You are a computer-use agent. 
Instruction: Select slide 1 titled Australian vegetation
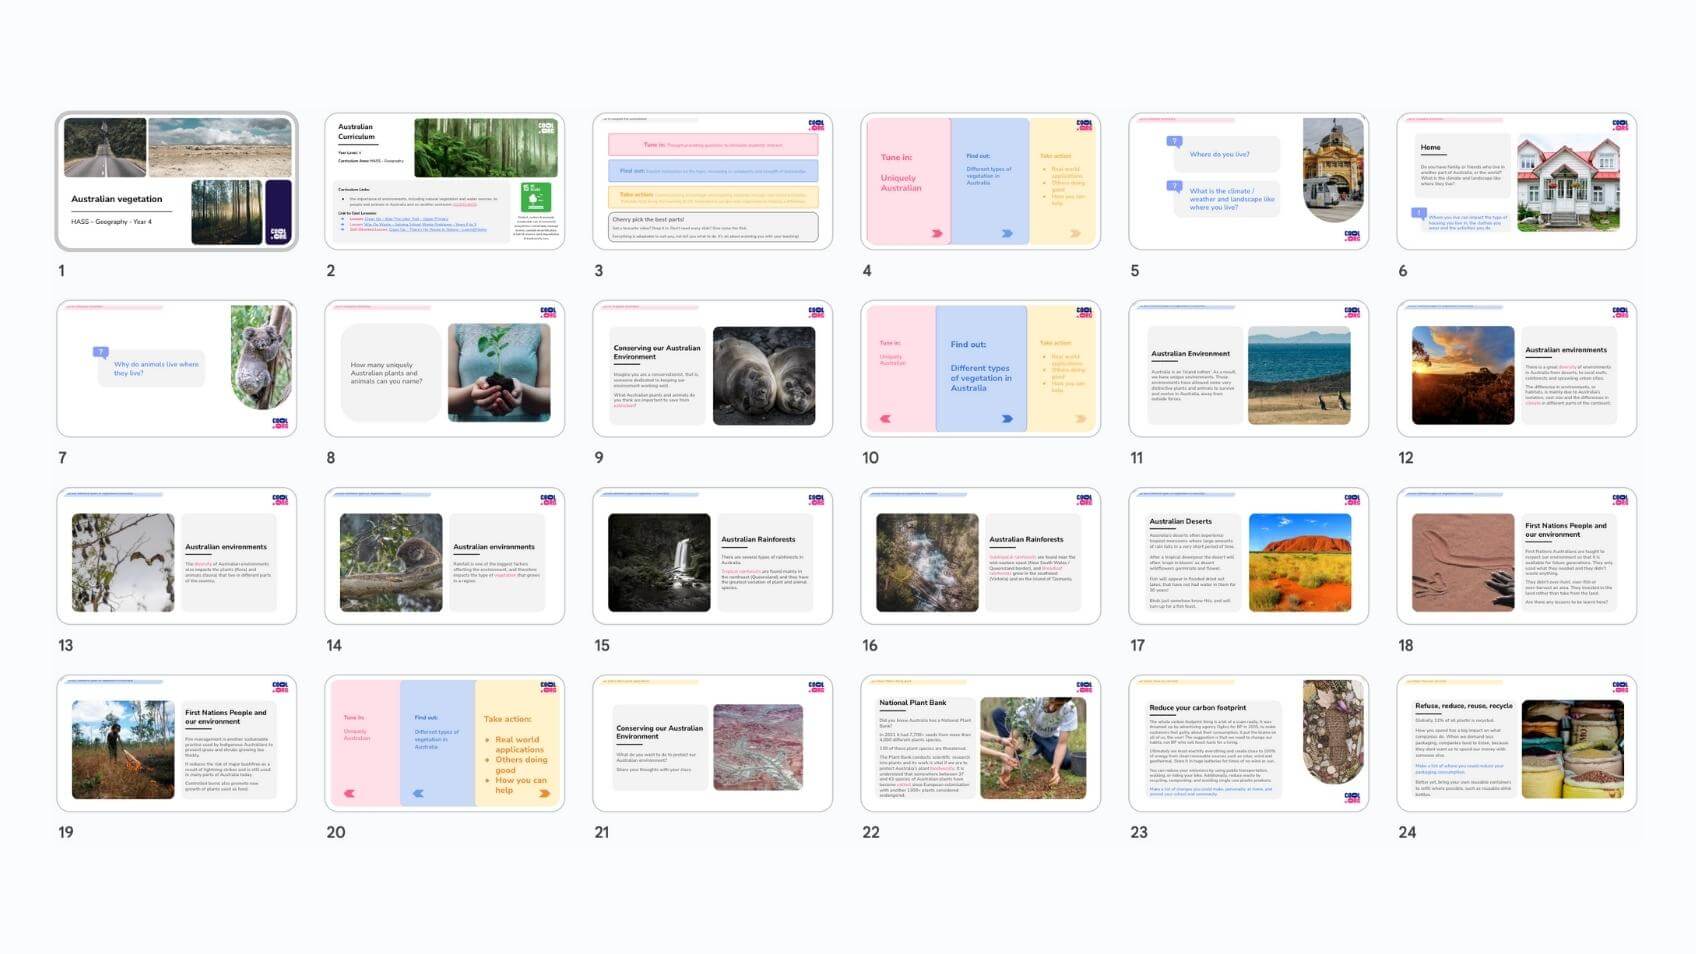pyautogui.click(x=176, y=181)
